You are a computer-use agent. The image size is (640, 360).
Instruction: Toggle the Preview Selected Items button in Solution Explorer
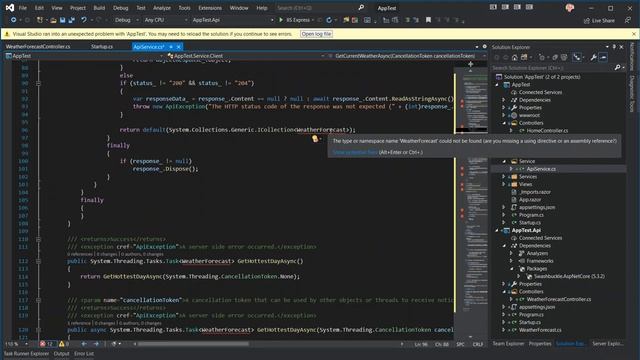tap(604, 58)
